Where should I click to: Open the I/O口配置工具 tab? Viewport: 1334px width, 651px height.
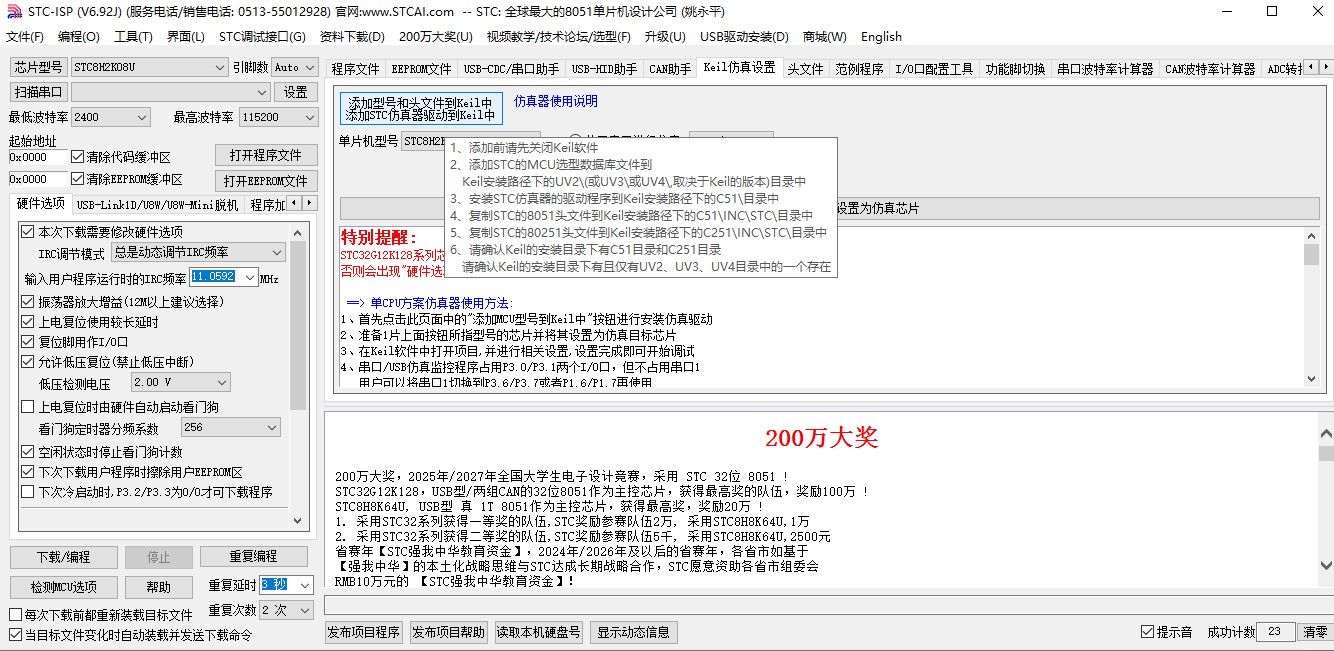tap(933, 69)
